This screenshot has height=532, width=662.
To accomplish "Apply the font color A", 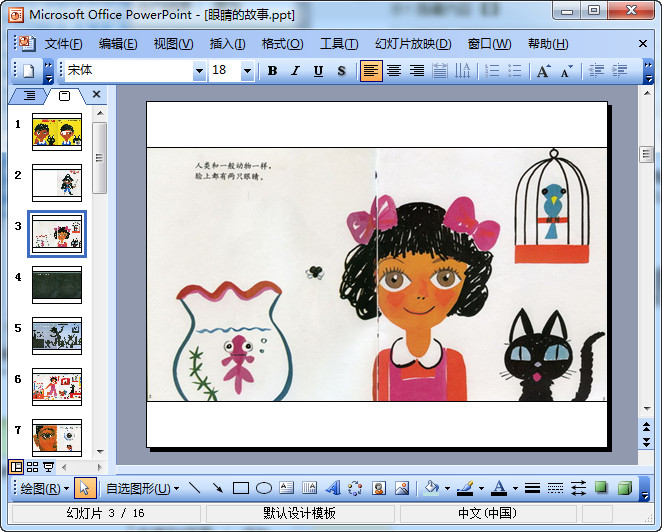I will [x=499, y=489].
